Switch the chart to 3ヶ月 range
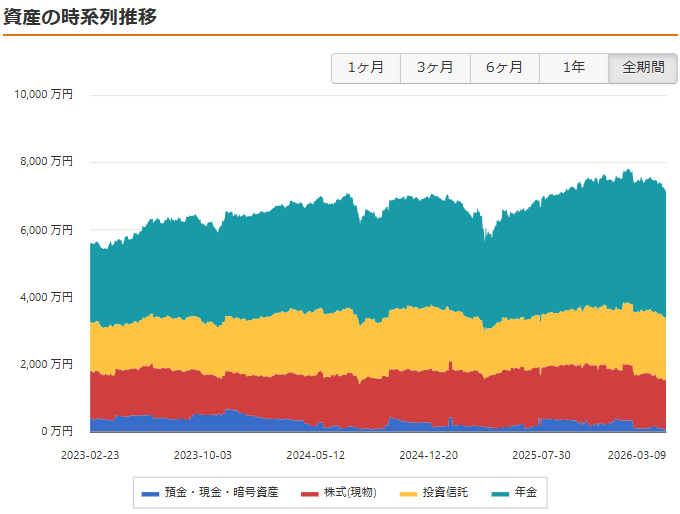The height and width of the screenshot is (514, 680). 435,68
